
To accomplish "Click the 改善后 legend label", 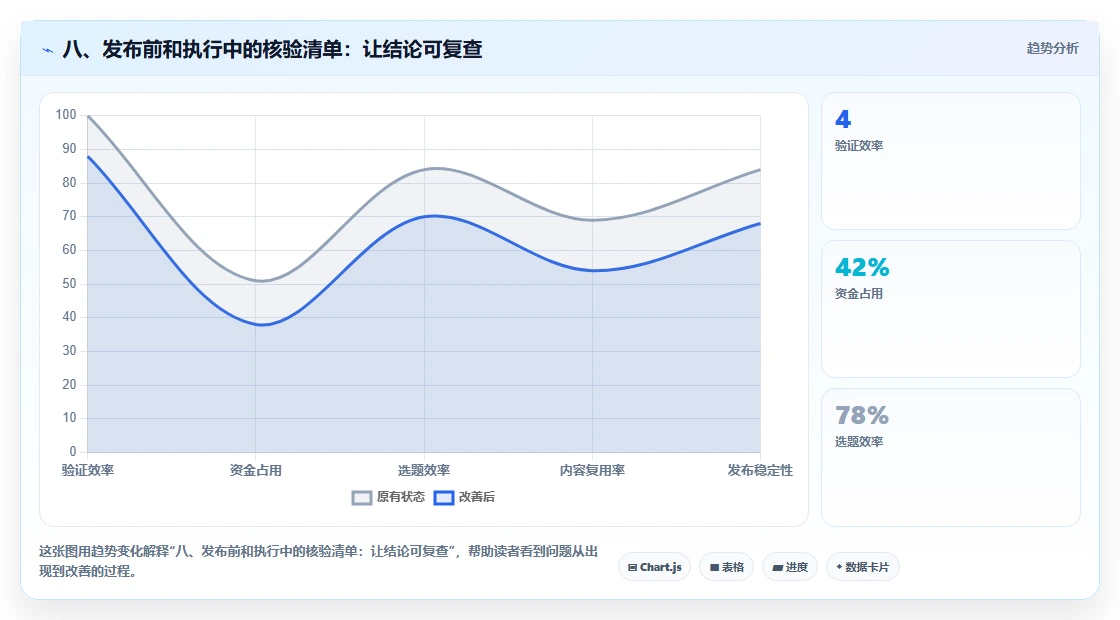I will point(476,496).
